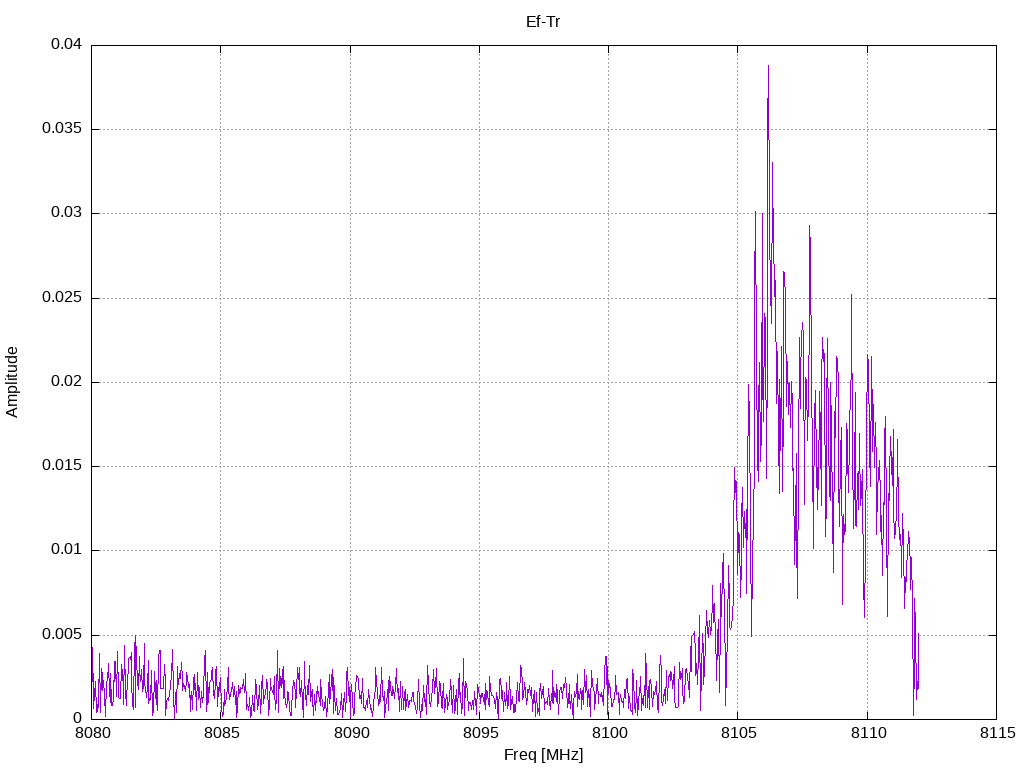Select the "Freq [MHz]" x-axis label
This screenshot has width=1024, height=768.
[543, 755]
